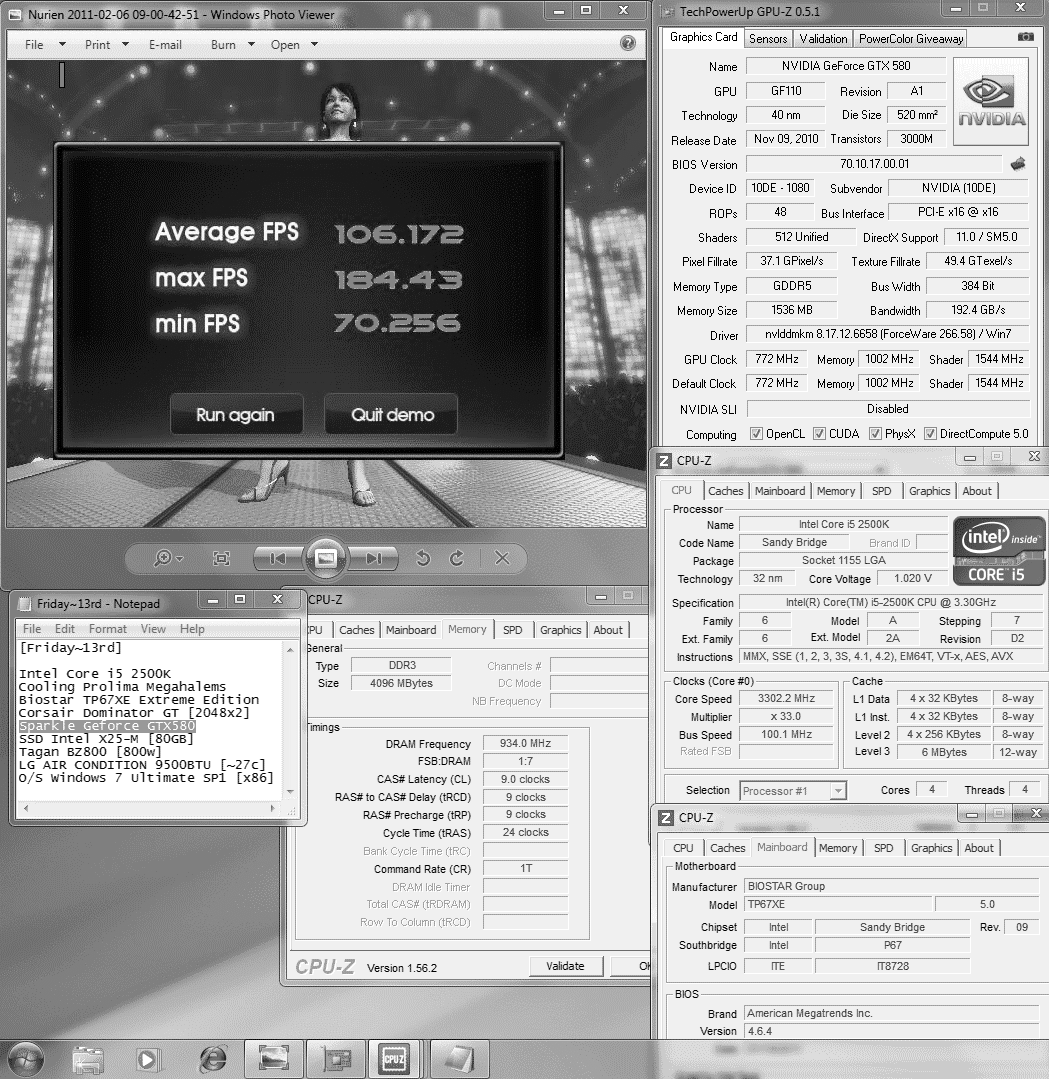Toggle the DirectCompute 5.0 checkbox
The width and height of the screenshot is (1049, 1079).
[930, 434]
